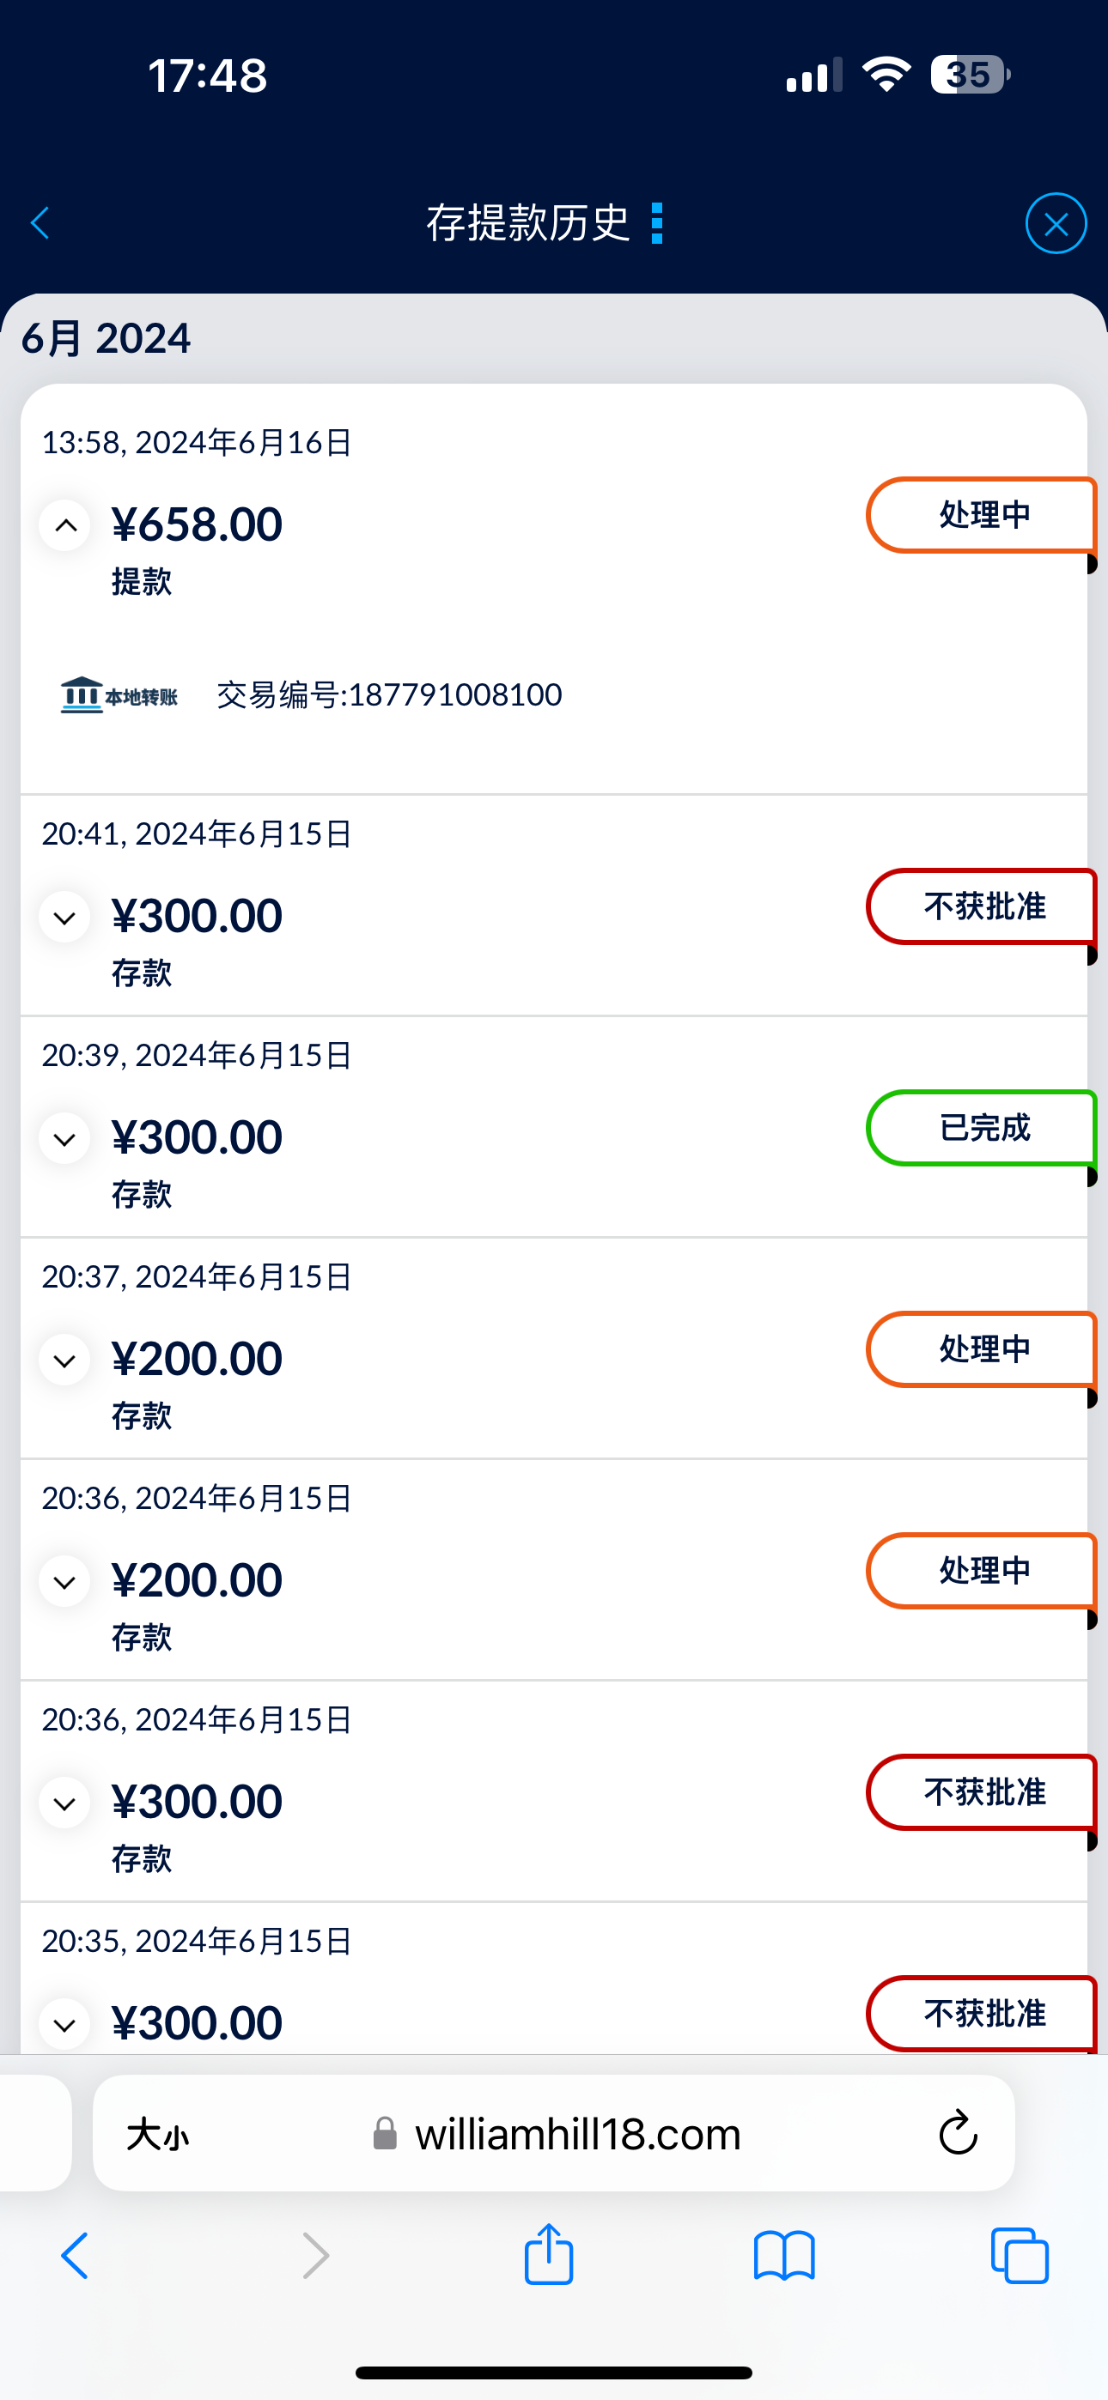Expand the 20:39 completed ¥300.00 deposit
This screenshot has height=2400, width=1108.
pos(66,1139)
